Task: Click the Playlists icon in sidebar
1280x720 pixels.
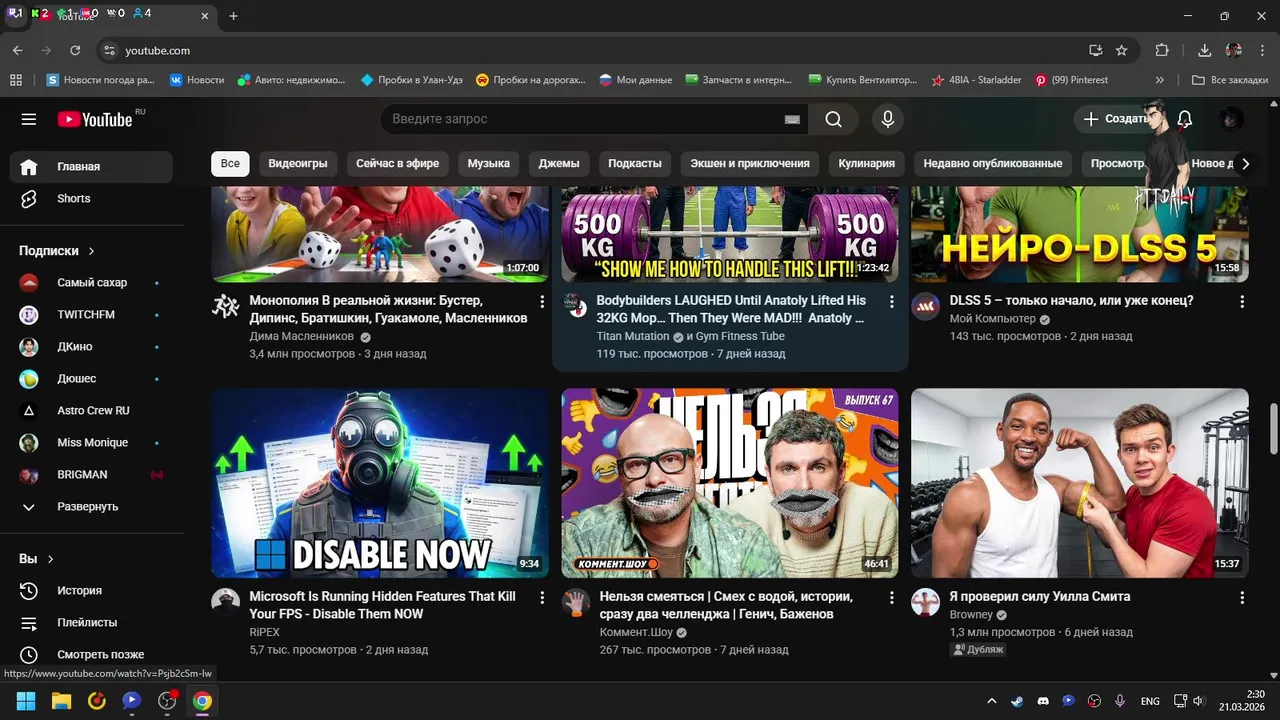Action: click(x=29, y=622)
